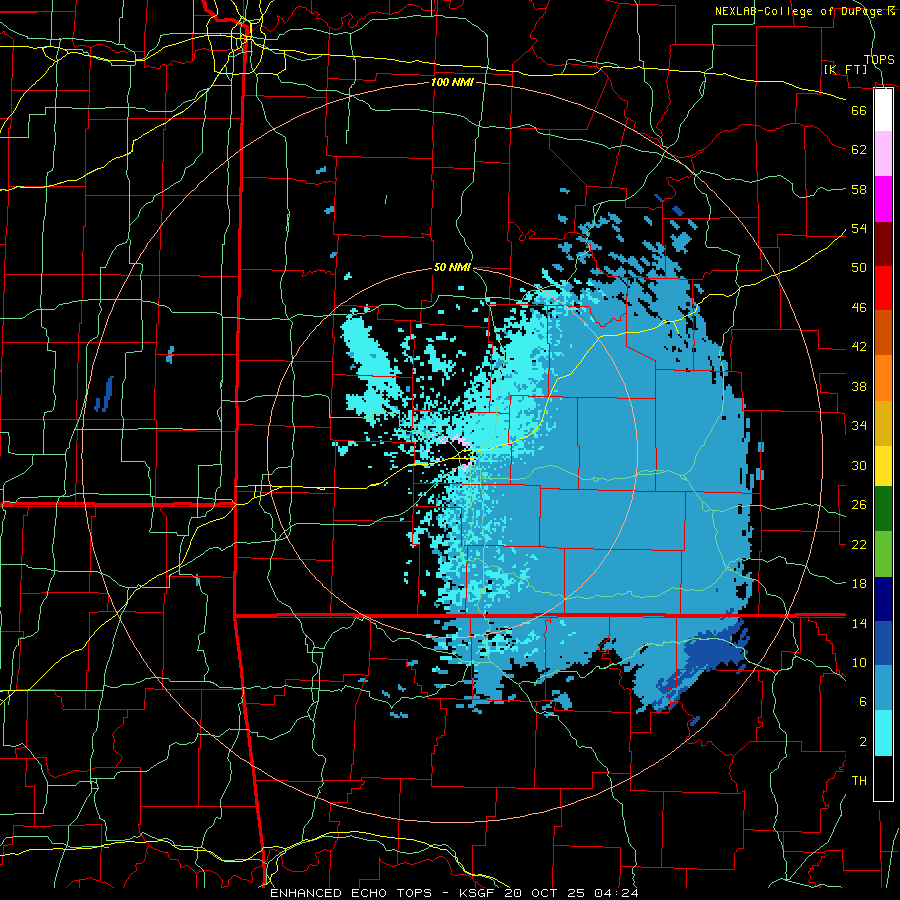Click the "TH" threshold label
This screenshot has height=900, width=900.
coord(859,781)
